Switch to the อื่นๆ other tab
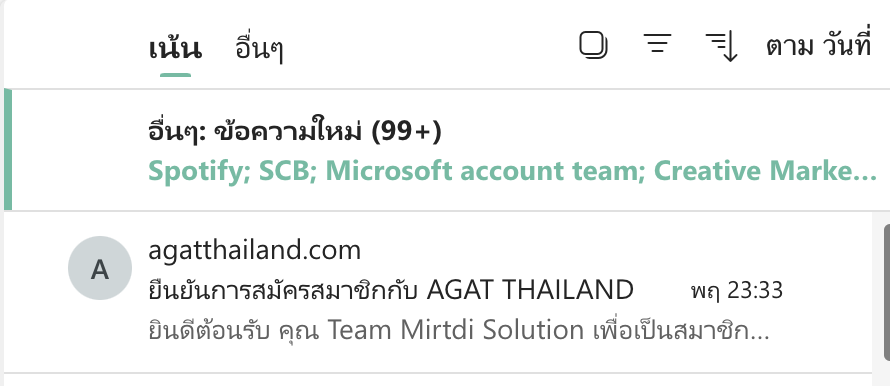 pyautogui.click(x=259, y=49)
